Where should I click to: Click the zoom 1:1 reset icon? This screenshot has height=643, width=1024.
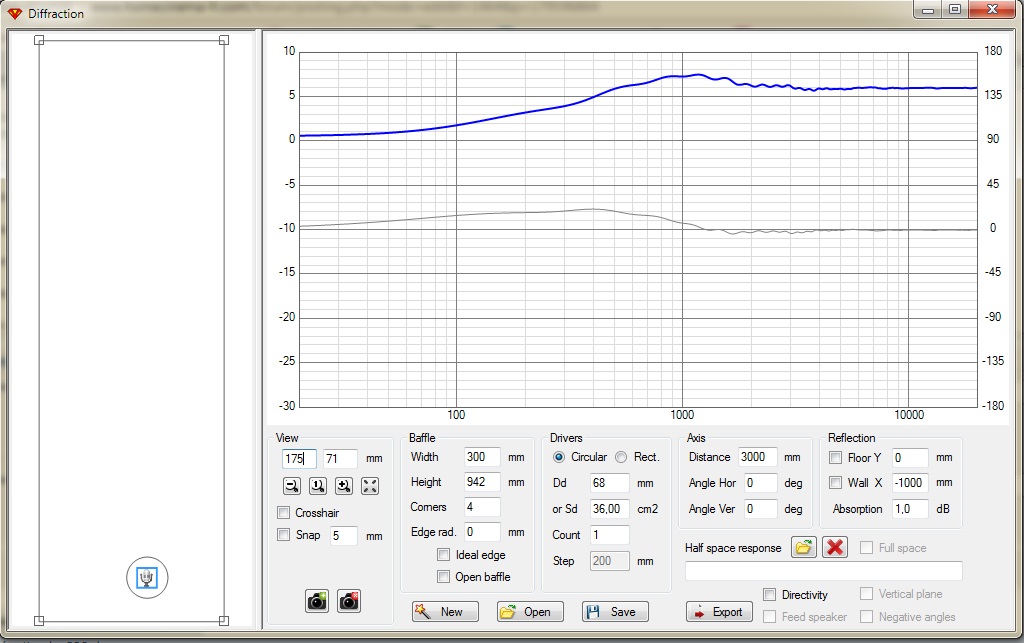pos(317,486)
